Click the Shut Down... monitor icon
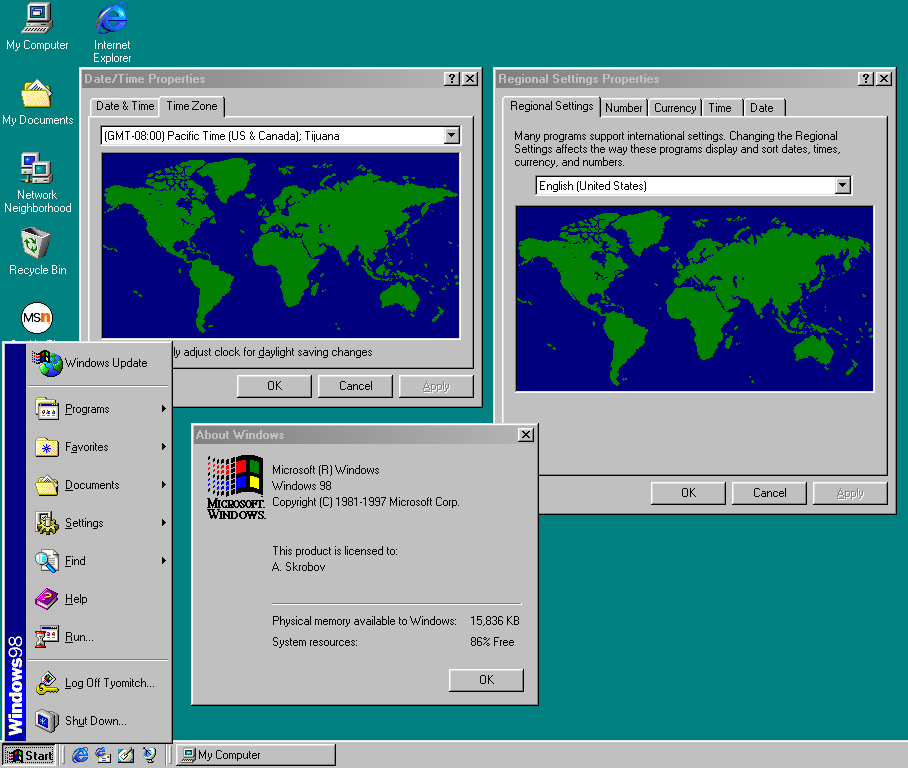Image resolution: width=908 pixels, height=768 pixels. tap(46, 721)
